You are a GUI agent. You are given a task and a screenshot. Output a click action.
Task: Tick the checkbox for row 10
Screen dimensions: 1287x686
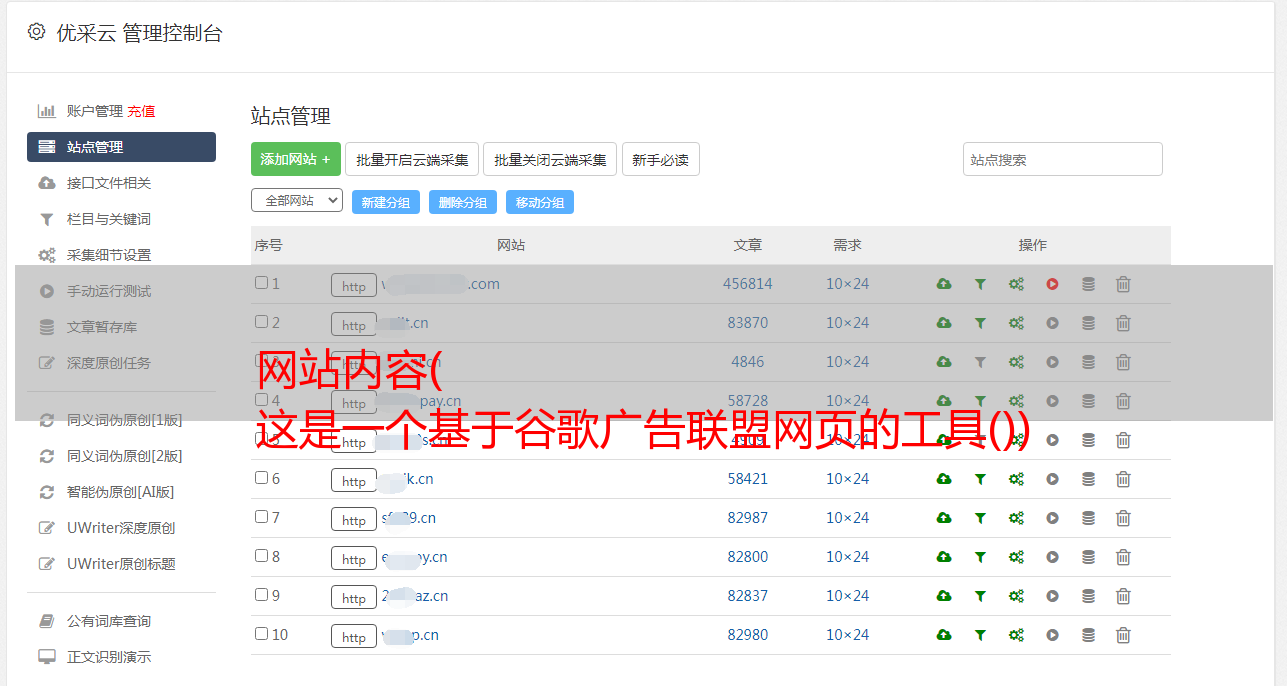261,634
